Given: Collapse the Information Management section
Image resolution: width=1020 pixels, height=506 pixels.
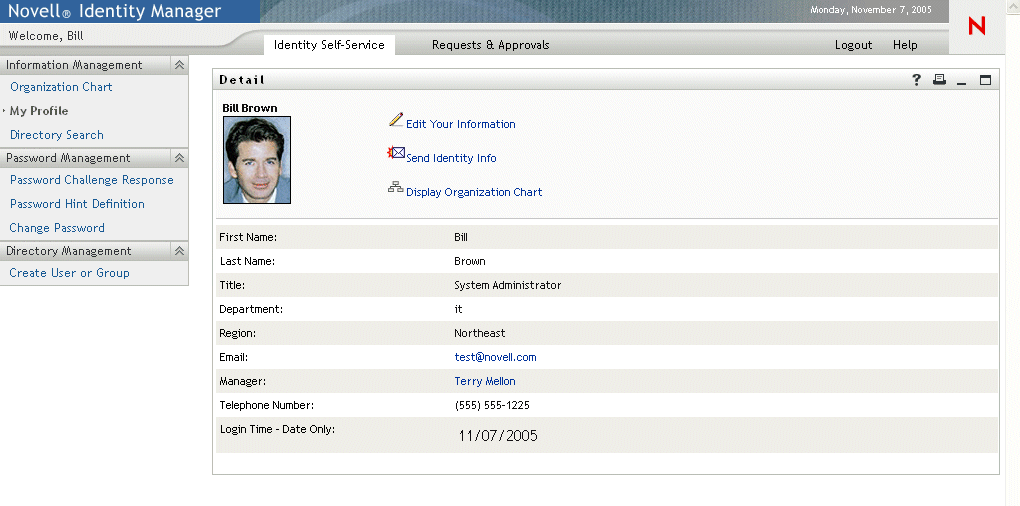Looking at the screenshot, I should (179, 65).
